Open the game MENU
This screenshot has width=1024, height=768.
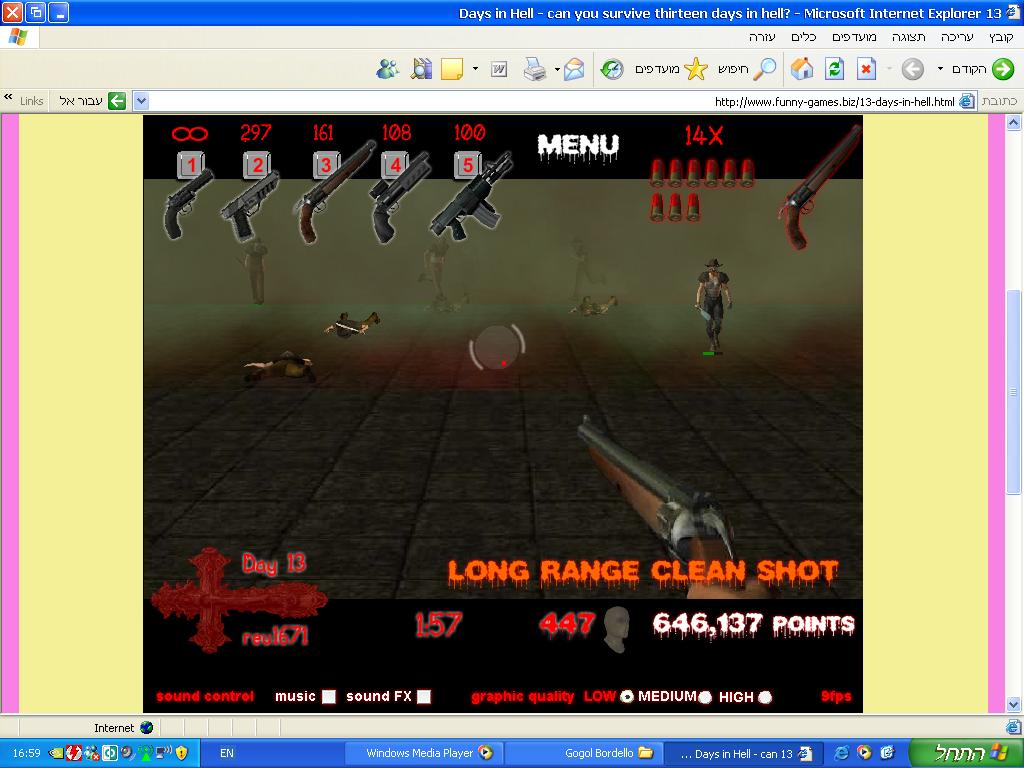[x=578, y=146]
